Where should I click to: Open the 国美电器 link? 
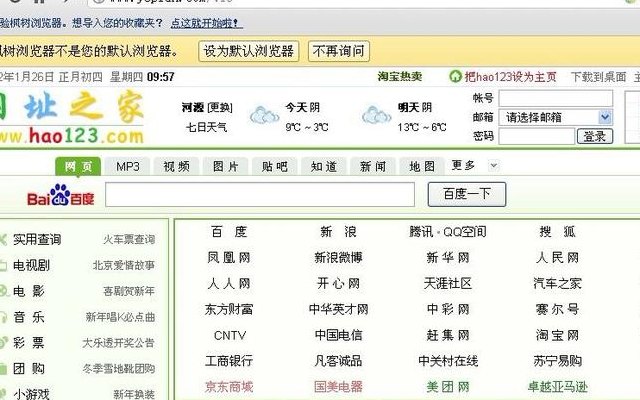pyautogui.click(x=338, y=387)
